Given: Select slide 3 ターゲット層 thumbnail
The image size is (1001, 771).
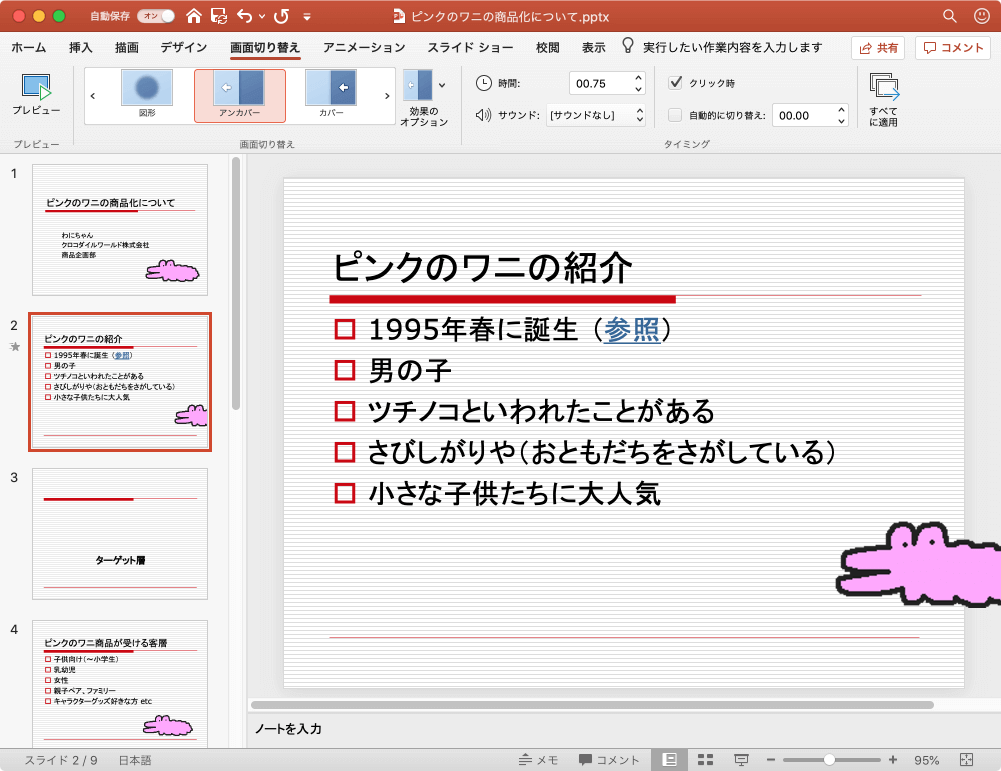Looking at the screenshot, I should tap(120, 534).
